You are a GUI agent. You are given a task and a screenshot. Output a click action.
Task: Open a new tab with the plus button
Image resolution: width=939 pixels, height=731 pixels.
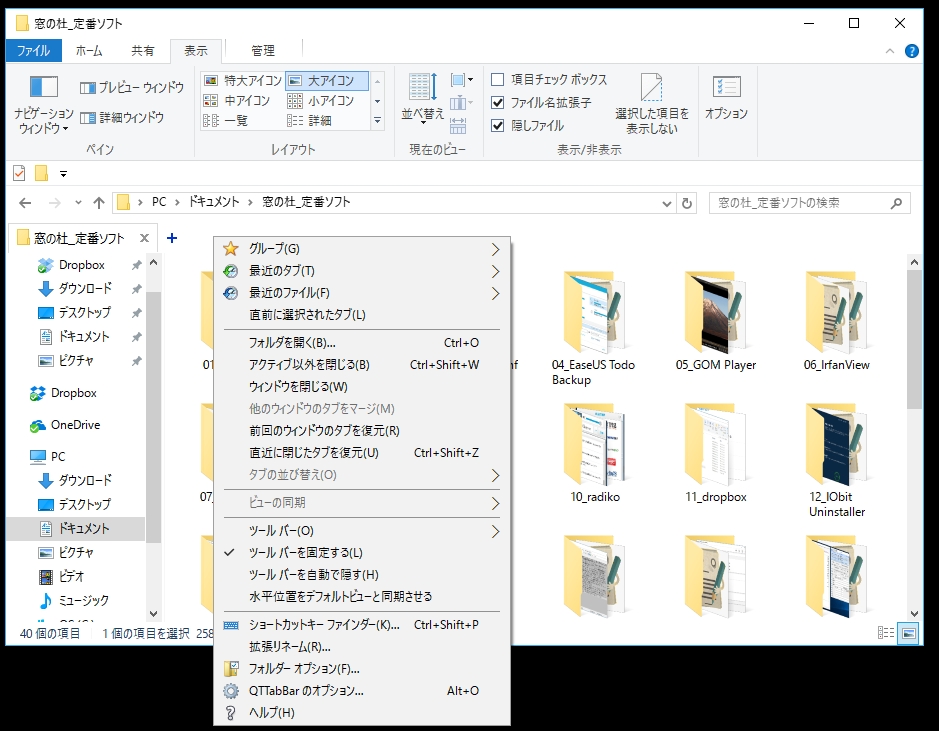coord(172,238)
